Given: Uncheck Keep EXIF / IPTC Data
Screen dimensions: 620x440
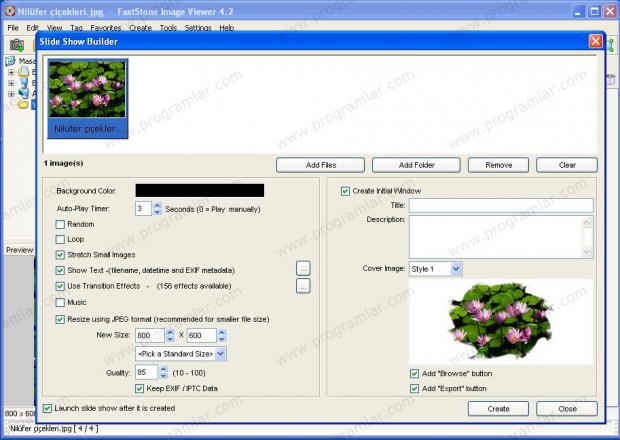Looking at the screenshot, I should coord(139,389).
